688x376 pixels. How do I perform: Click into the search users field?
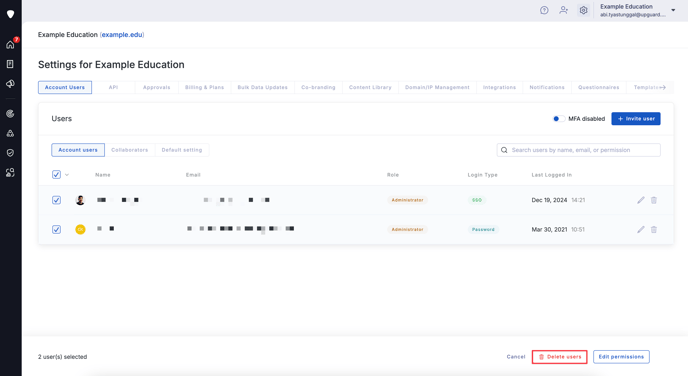[578, 150]
